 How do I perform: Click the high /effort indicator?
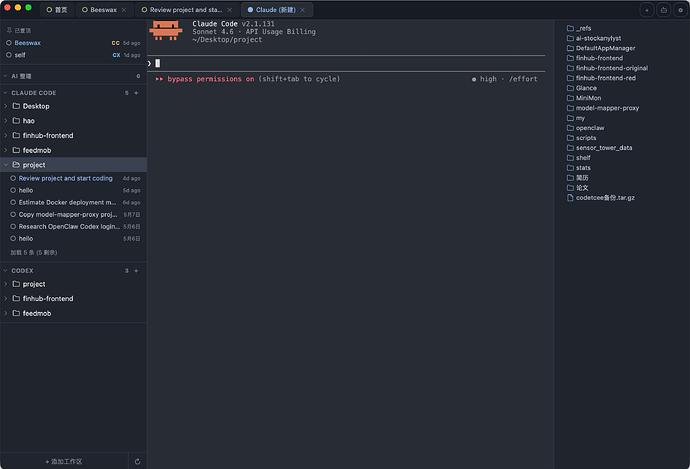tap(505, 79)
